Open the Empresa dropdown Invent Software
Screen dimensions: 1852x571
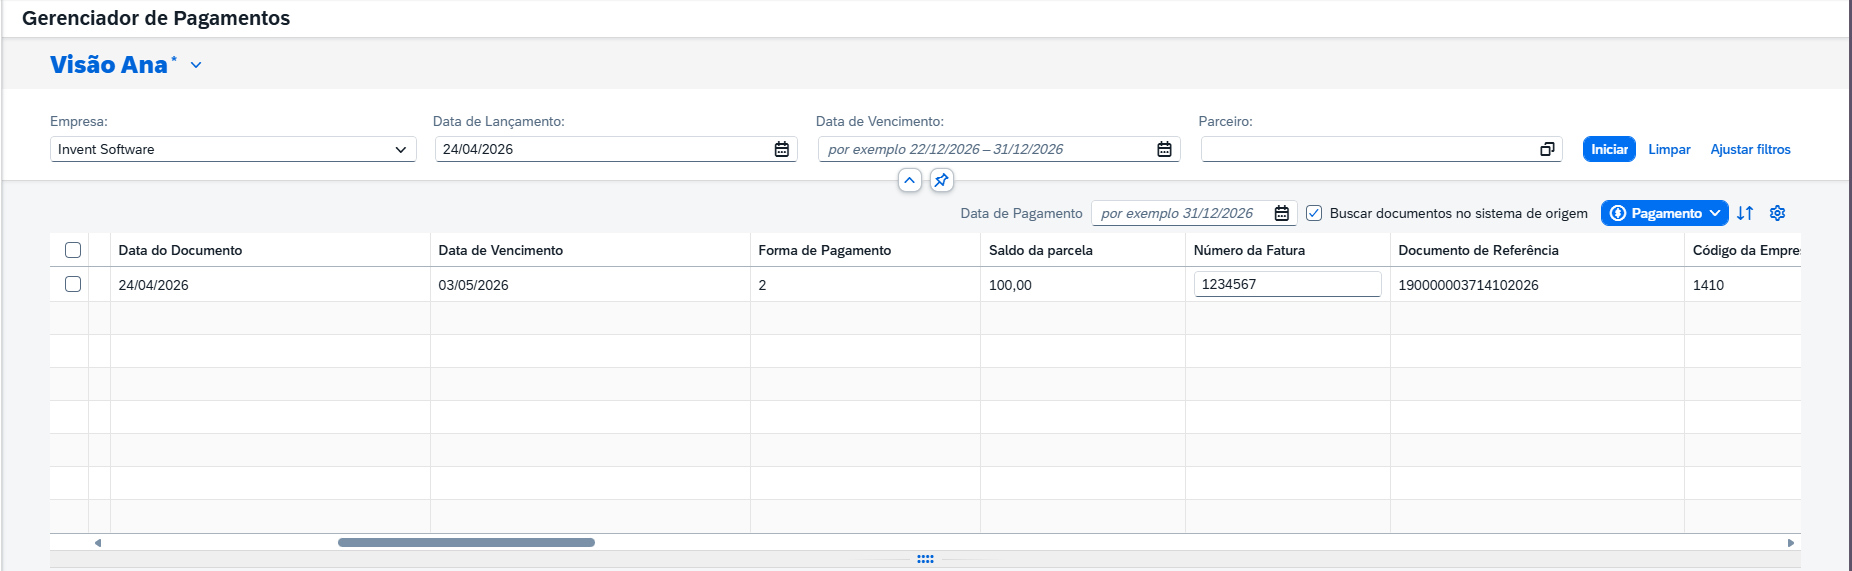point(233,149)
